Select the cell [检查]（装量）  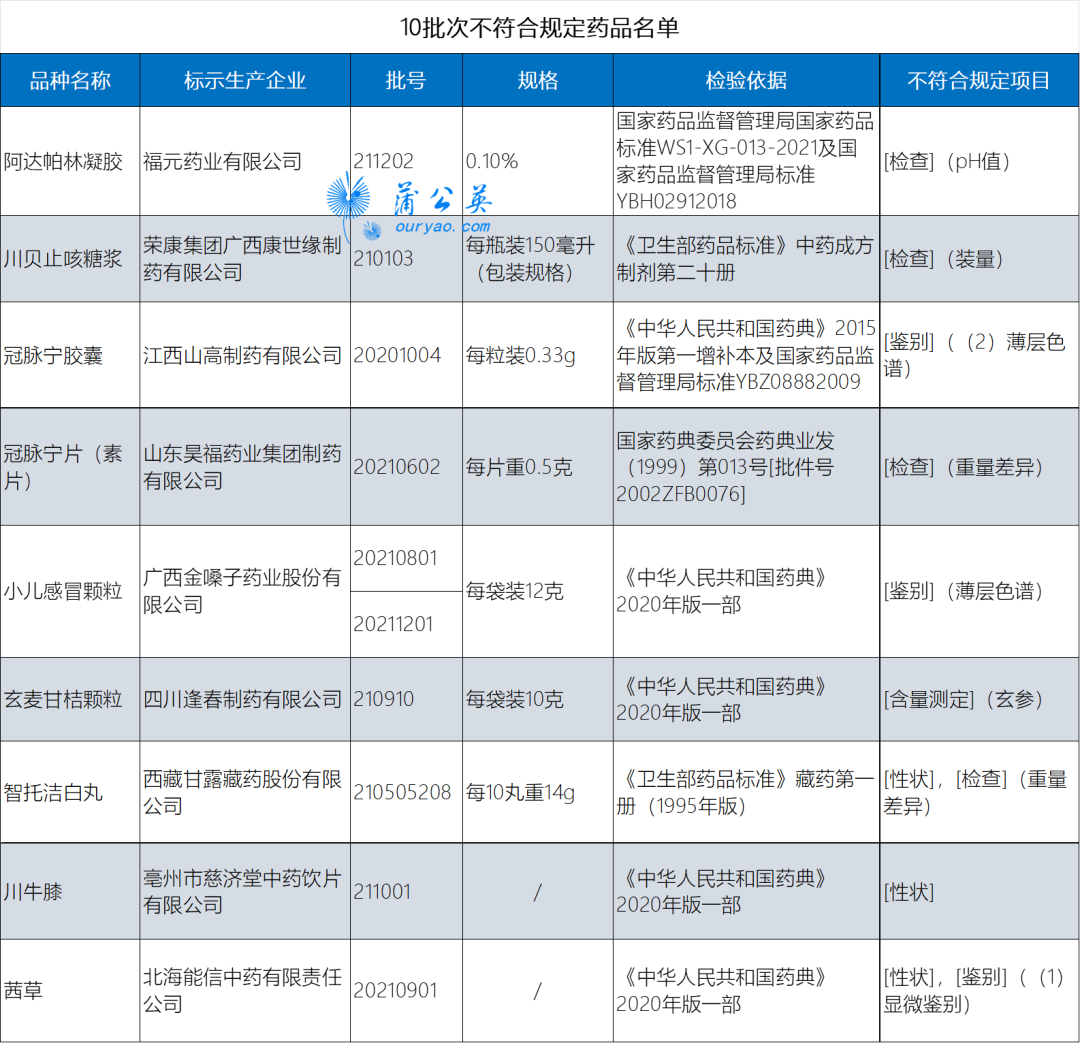(979, 259)
